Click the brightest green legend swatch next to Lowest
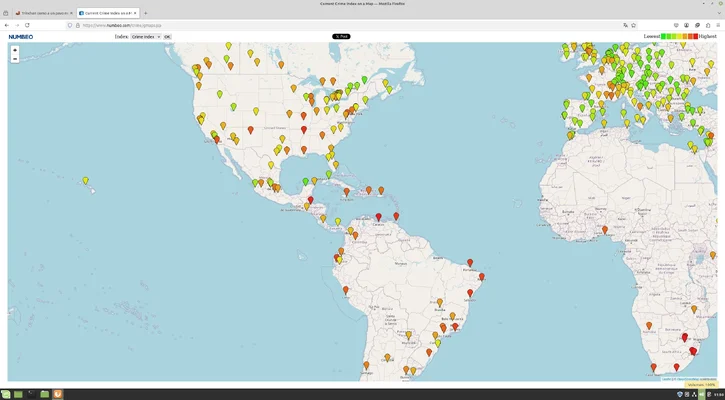The width and height of the screenshot is (725, 400). click(664, 37)
